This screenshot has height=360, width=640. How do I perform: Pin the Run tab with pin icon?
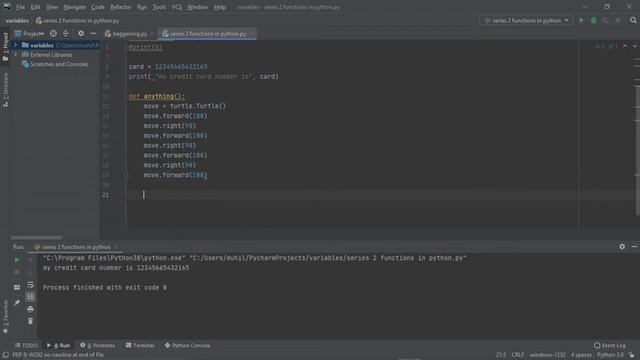click(x=17, y=302)
